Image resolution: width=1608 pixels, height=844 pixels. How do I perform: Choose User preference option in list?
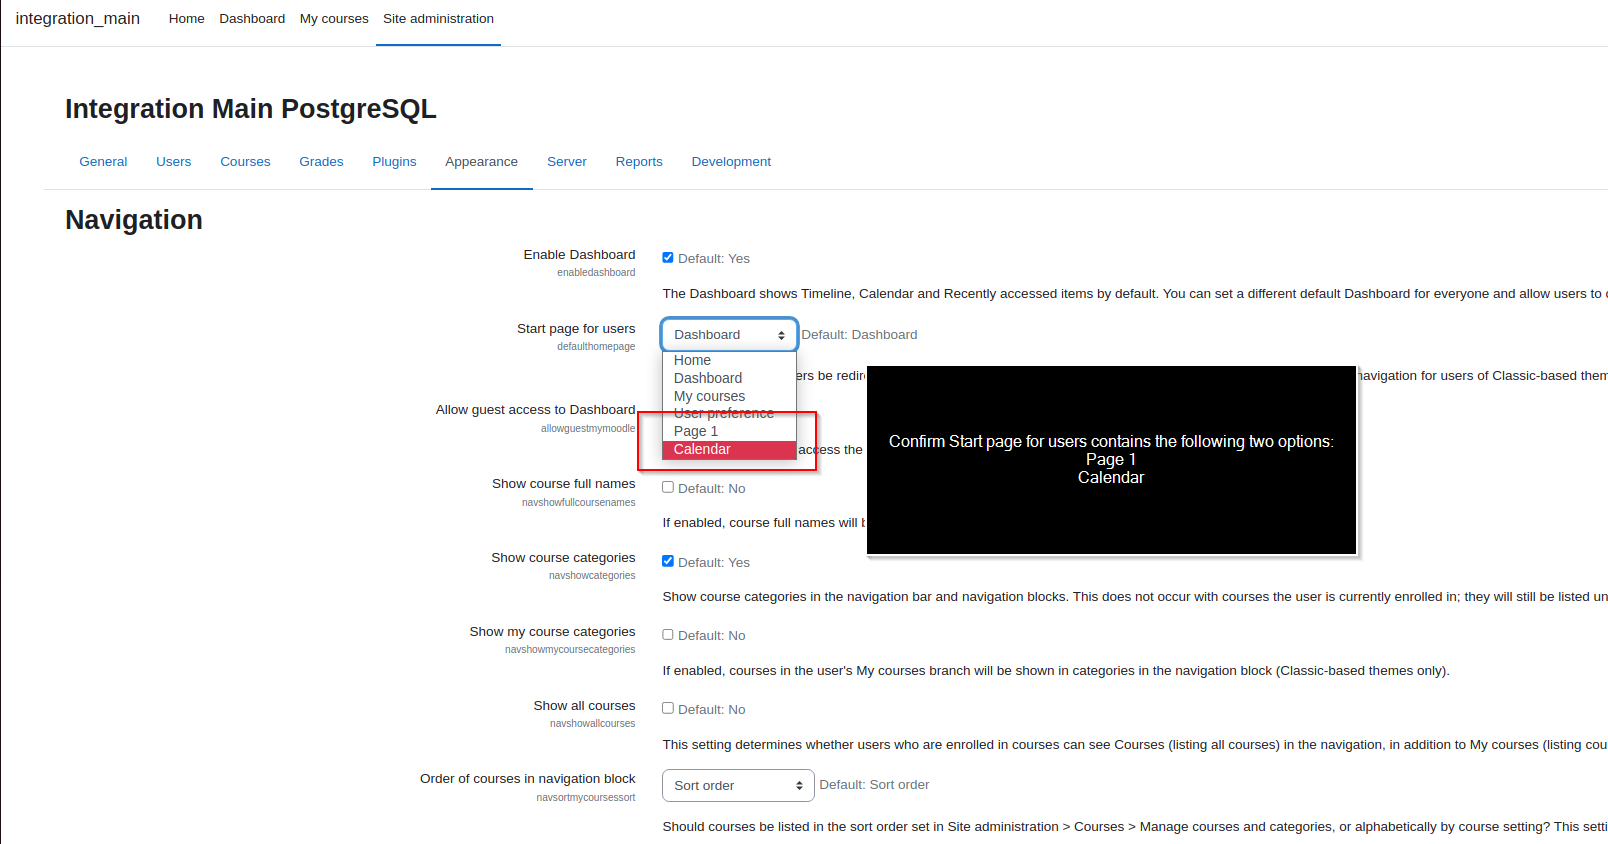tap(729, 413)
